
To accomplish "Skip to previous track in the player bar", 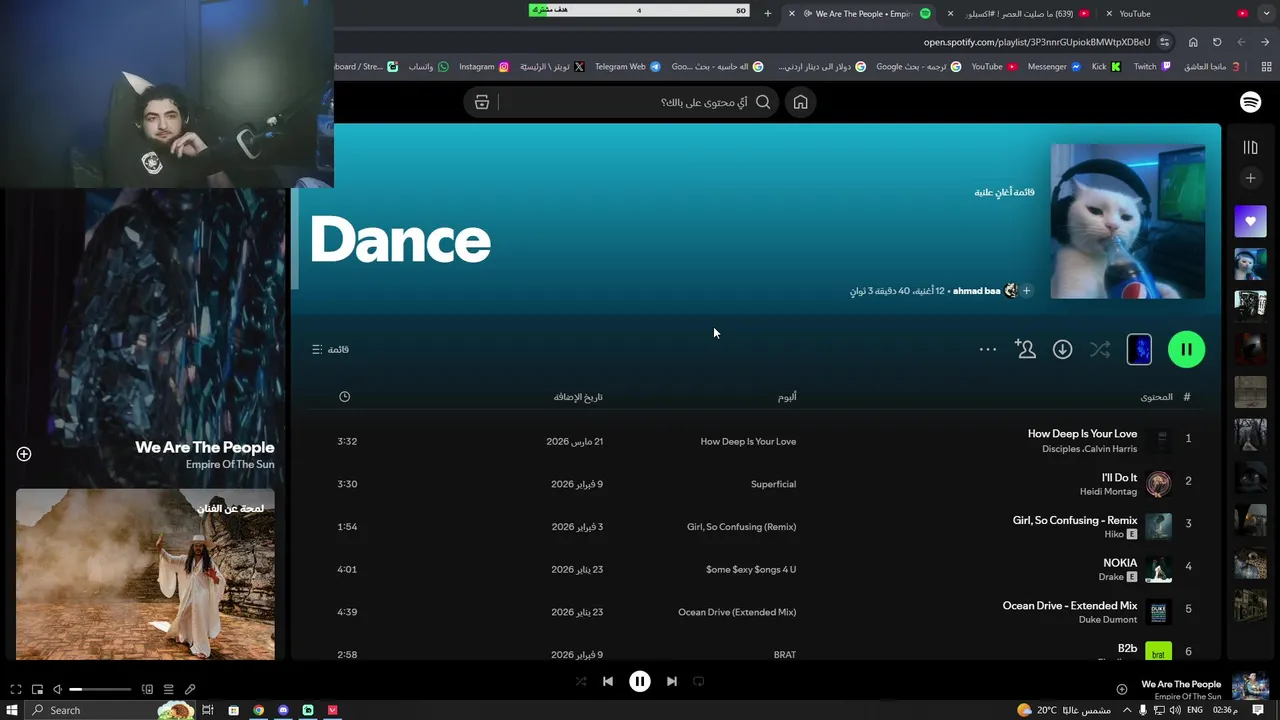I will pyautogui.click(x=607, y=681).
